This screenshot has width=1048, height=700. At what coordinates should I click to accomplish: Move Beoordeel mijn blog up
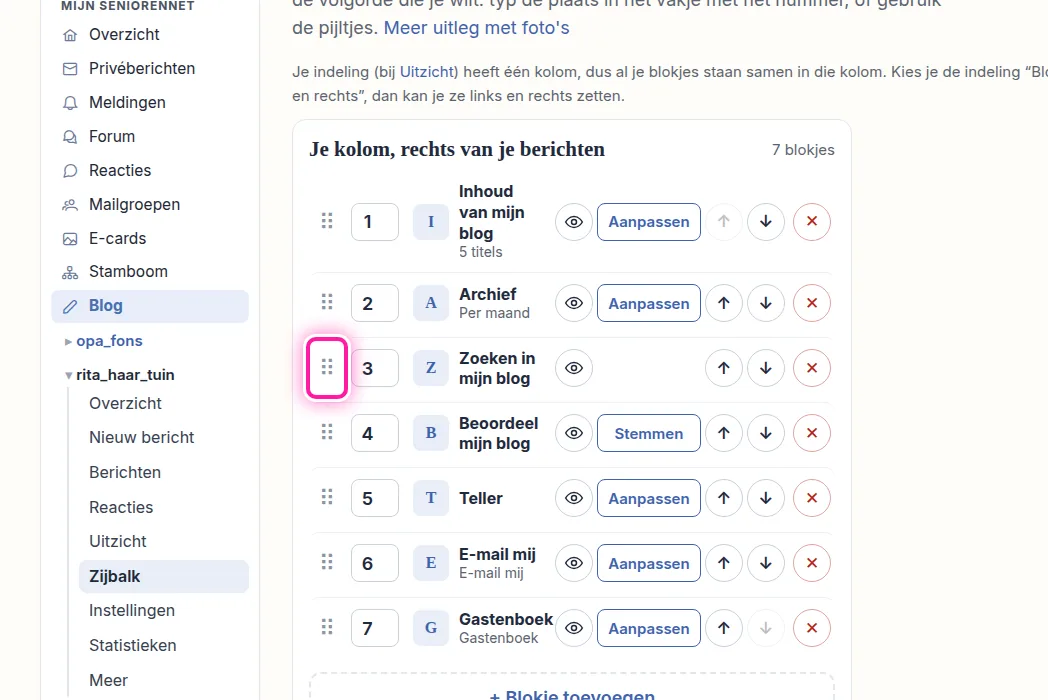[724, 433]
